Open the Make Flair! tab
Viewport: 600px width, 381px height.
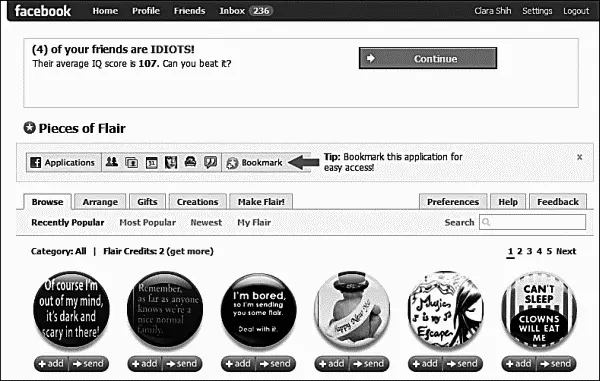point(261,202)
